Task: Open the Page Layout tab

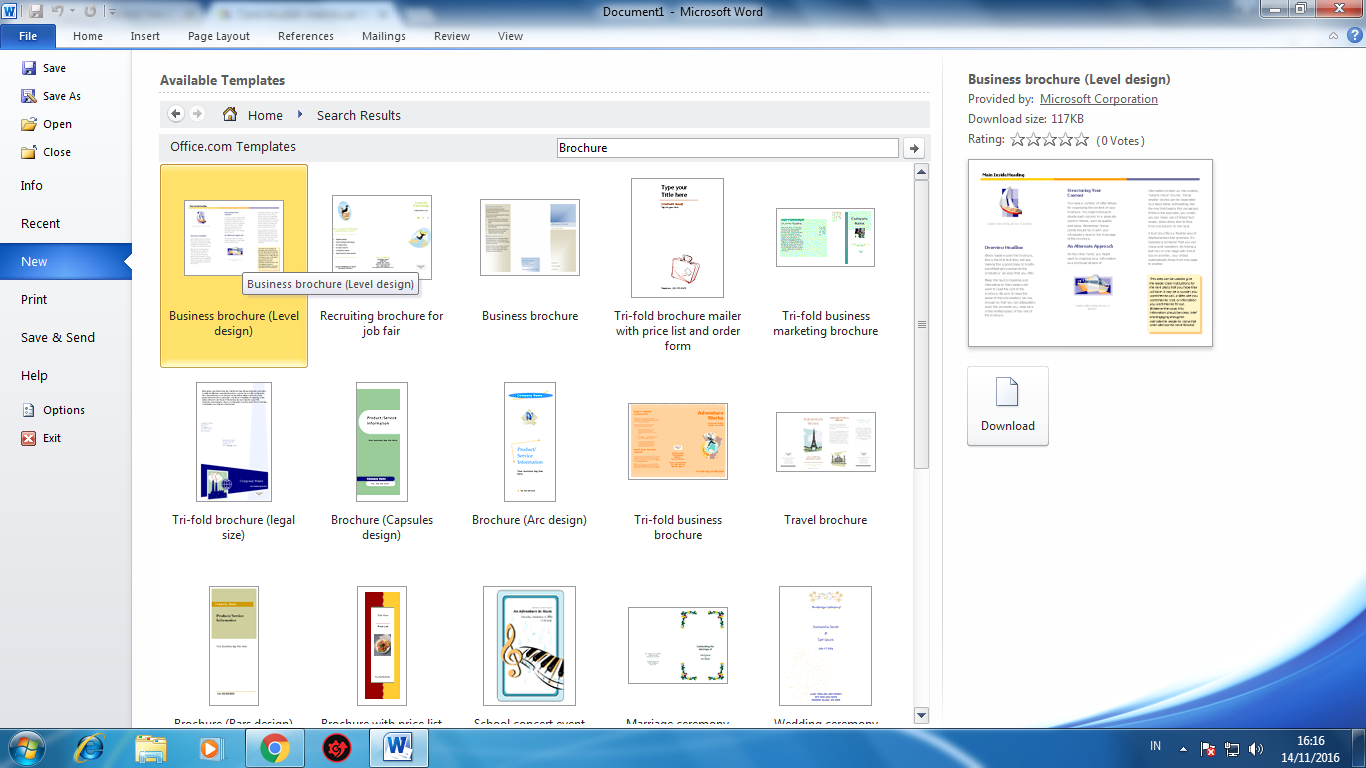Action: [219, 36]
